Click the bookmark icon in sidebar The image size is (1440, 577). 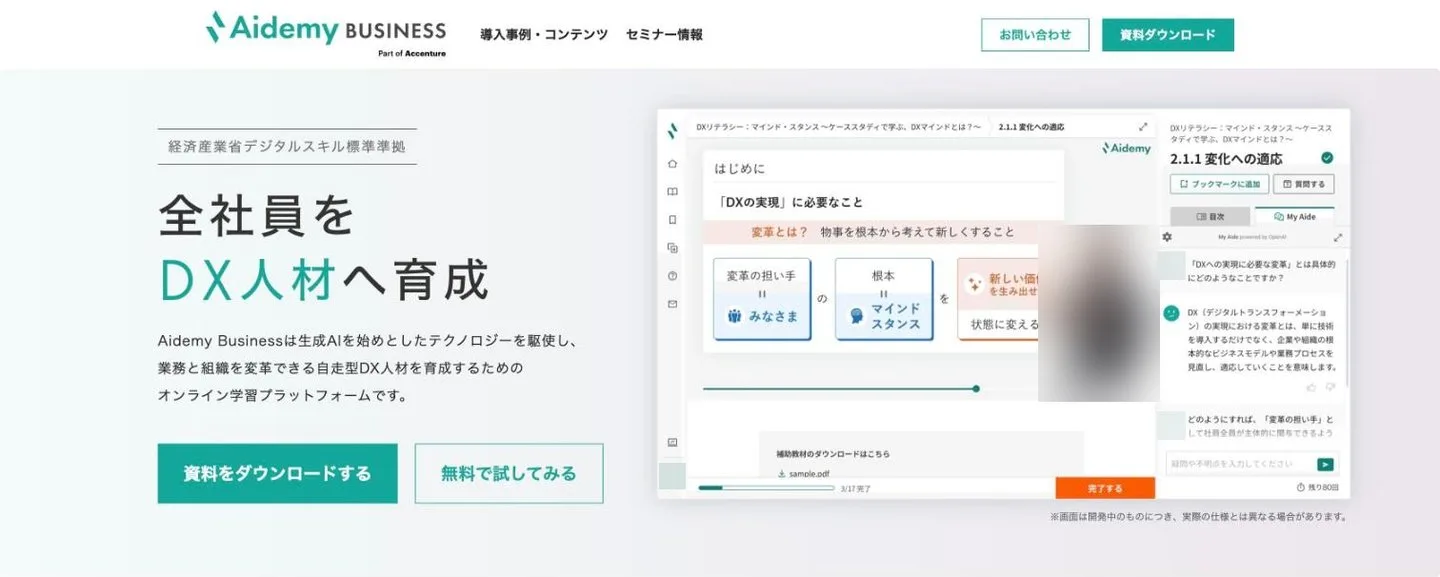pyautogui.click(x=672, y=219)
